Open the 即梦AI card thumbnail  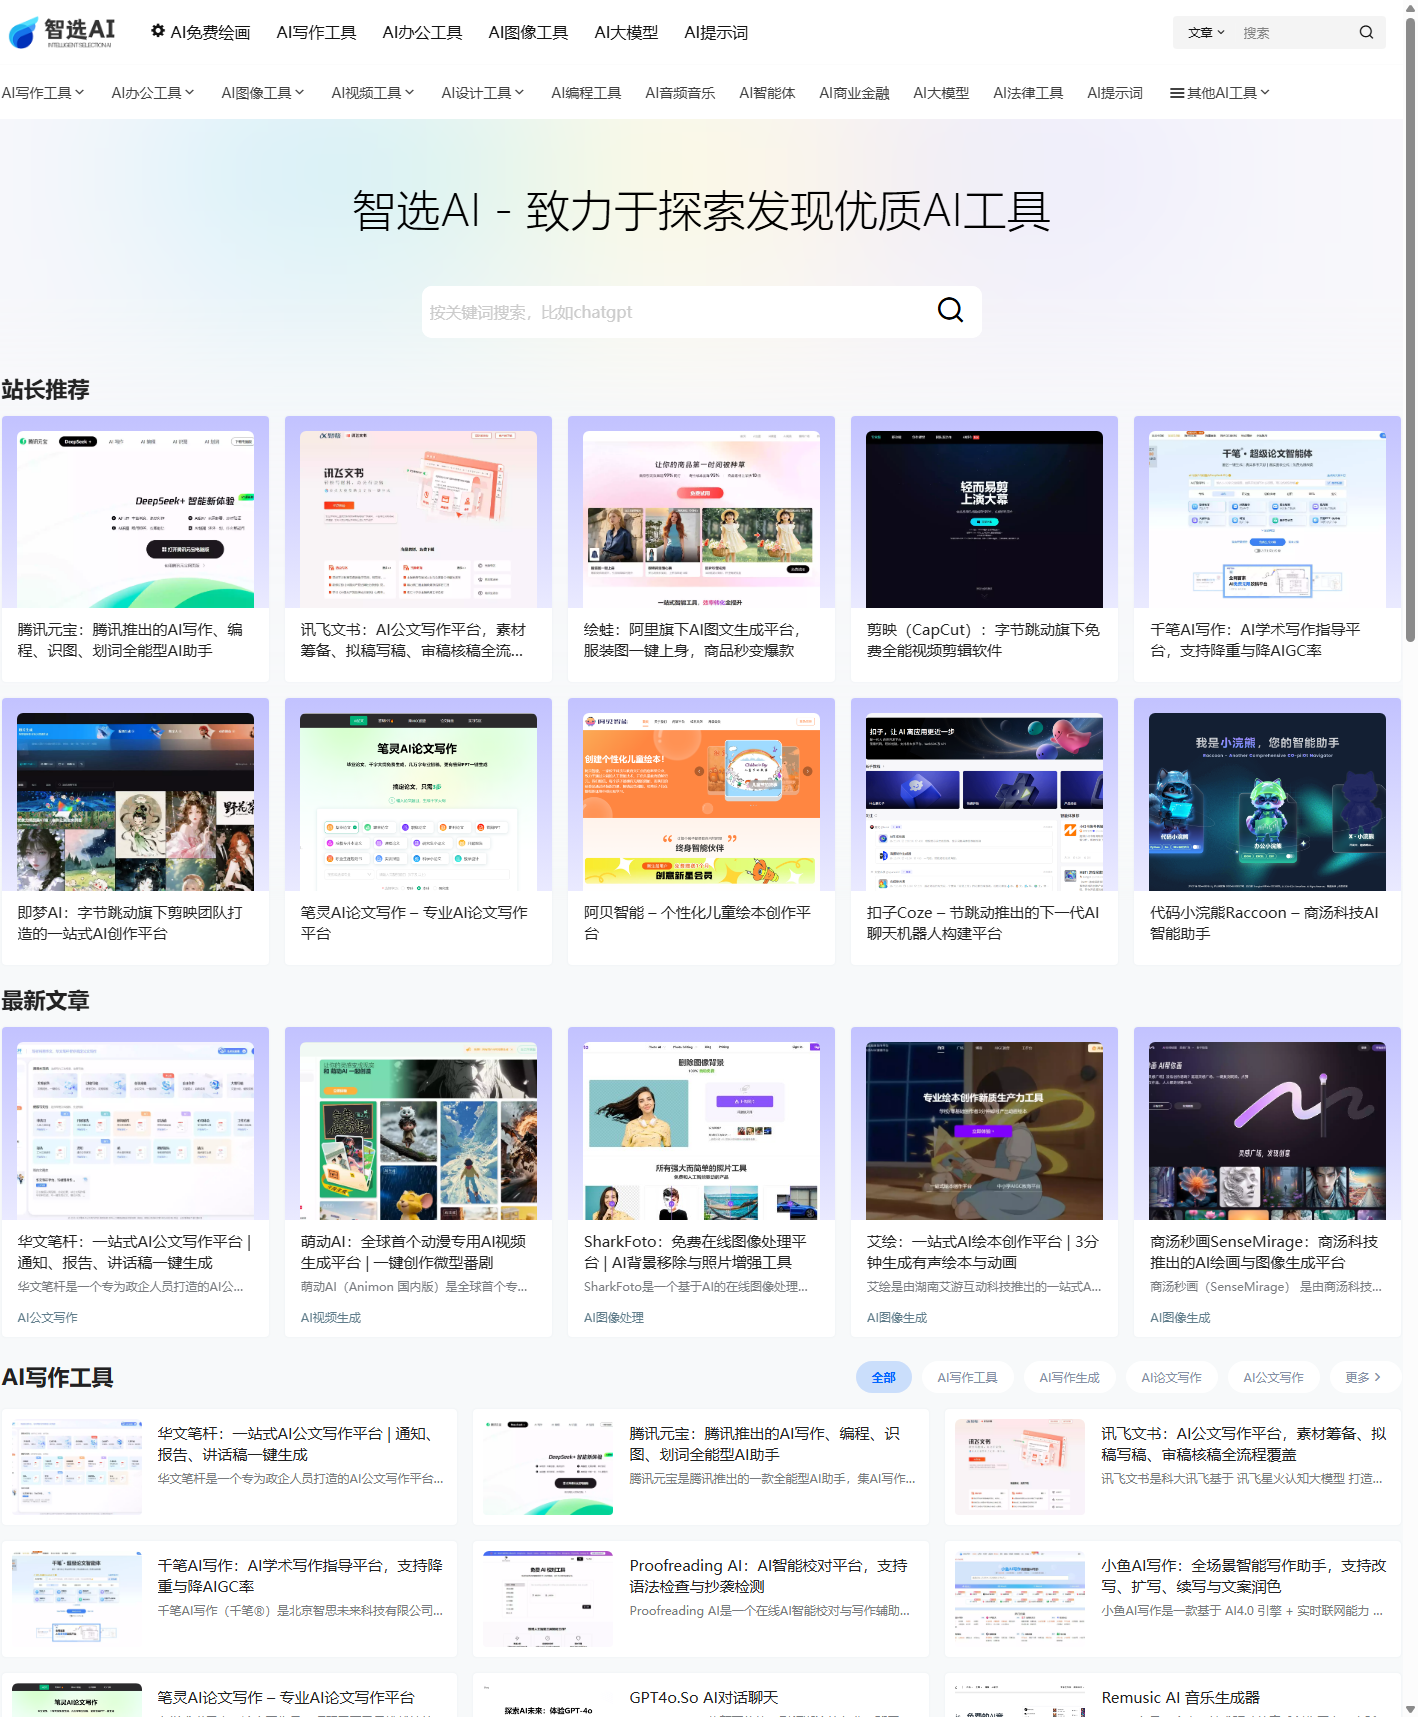135,802
